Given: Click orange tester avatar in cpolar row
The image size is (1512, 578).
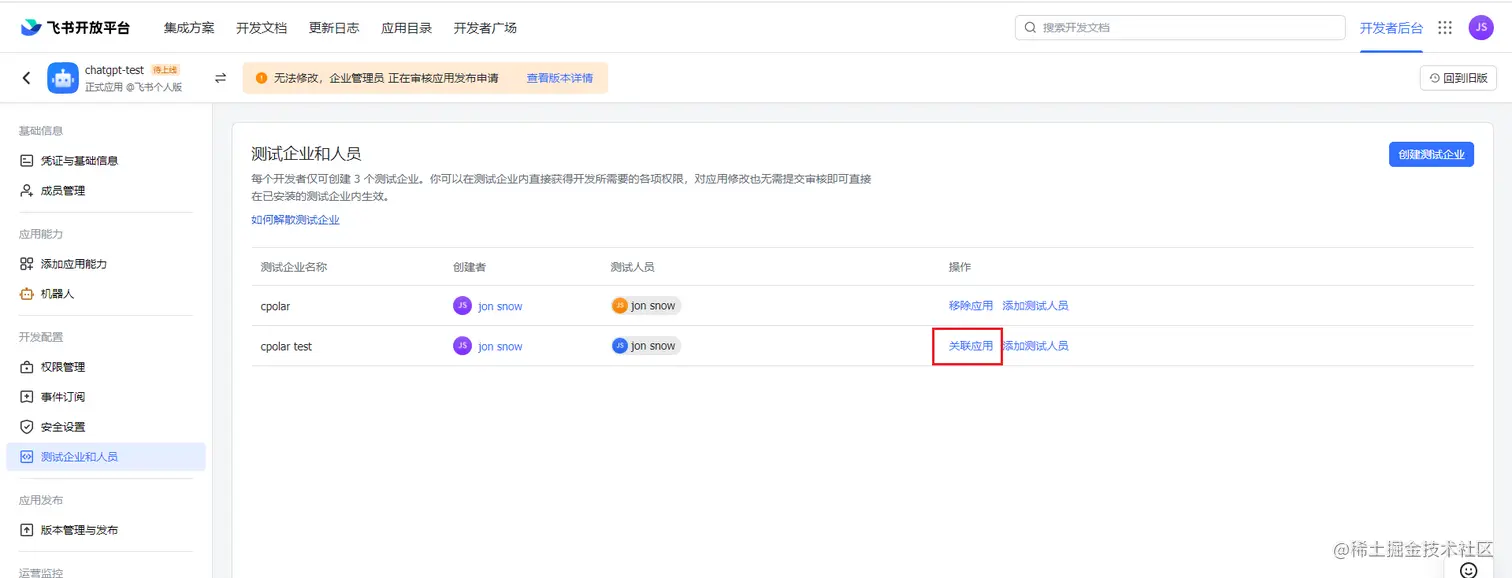Looking at the screenshot, I should coord(620,306).
